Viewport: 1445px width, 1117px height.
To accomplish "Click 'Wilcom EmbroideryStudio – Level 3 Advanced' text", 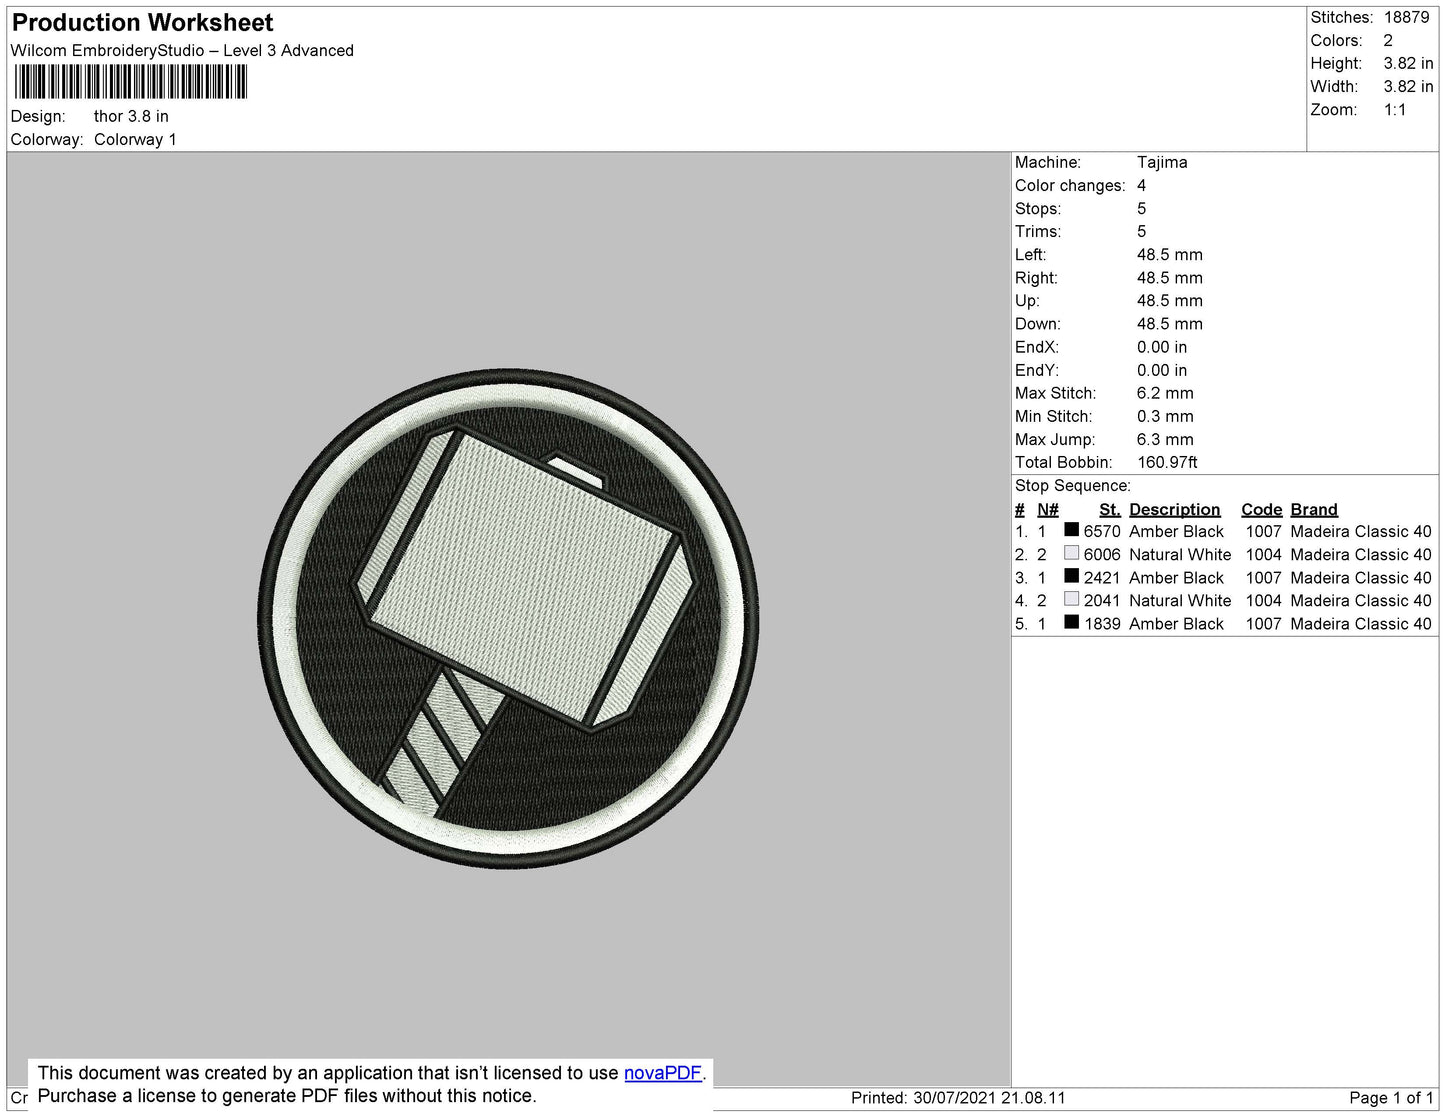I will coord(182,50).
